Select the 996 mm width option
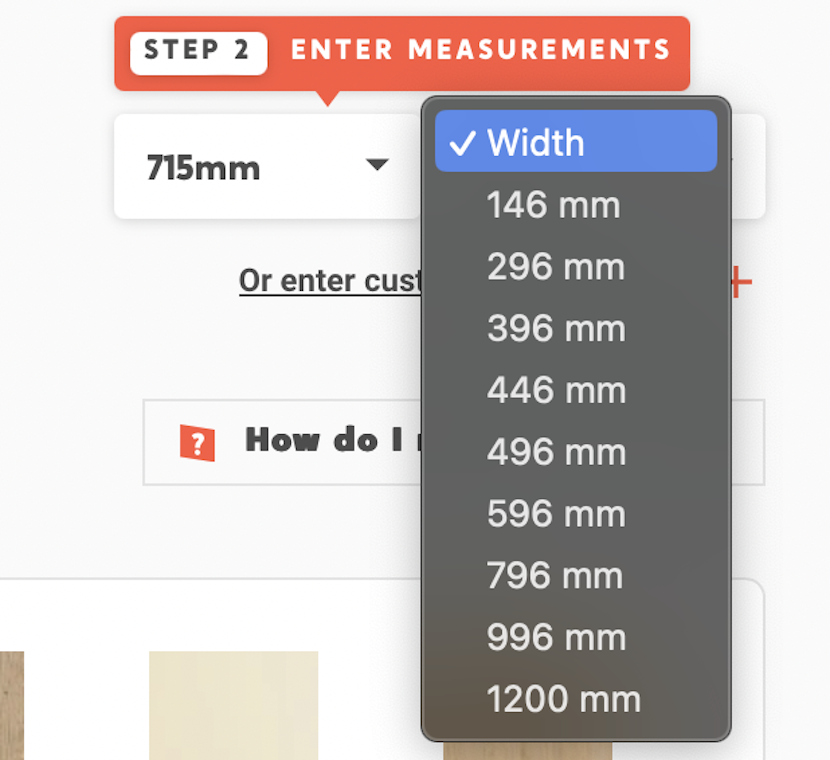The height and width of the screenshot is (760, 830). (556, 638)
